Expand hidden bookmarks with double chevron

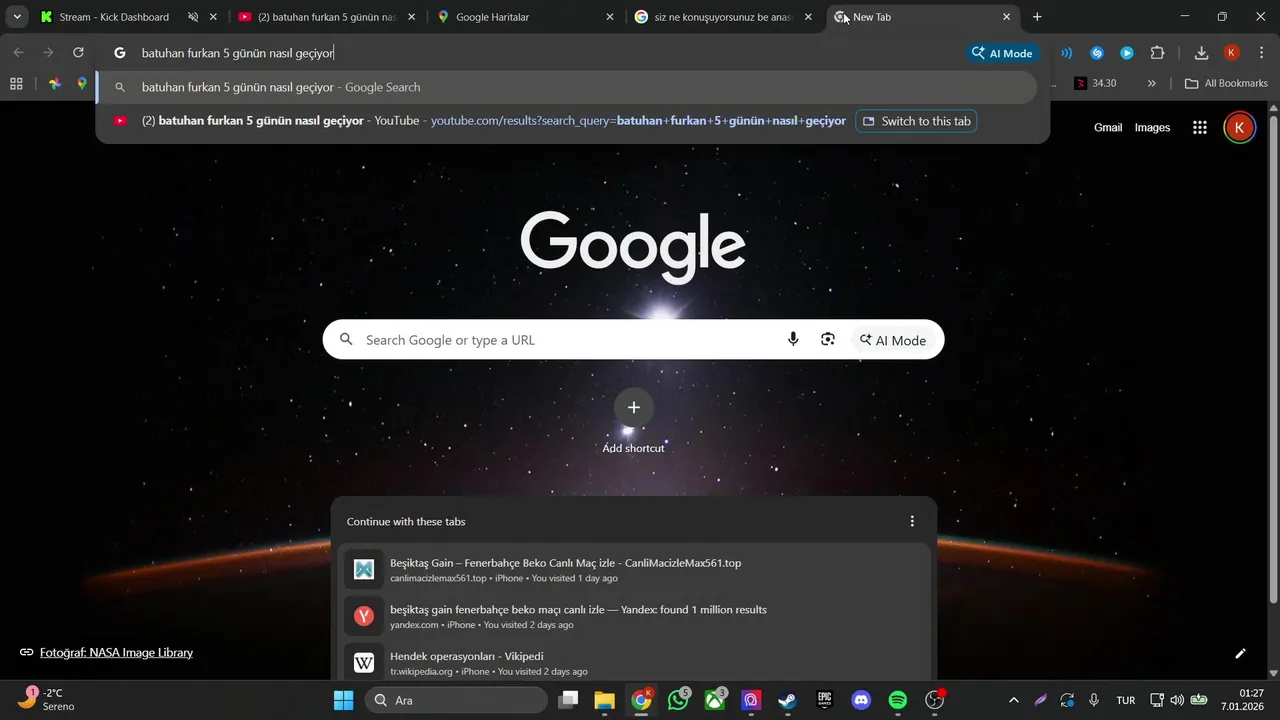click(1152, 84)
